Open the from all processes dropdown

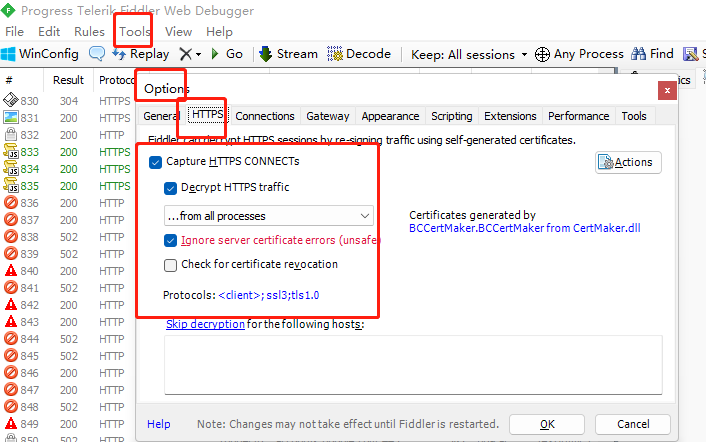(269, 216)
